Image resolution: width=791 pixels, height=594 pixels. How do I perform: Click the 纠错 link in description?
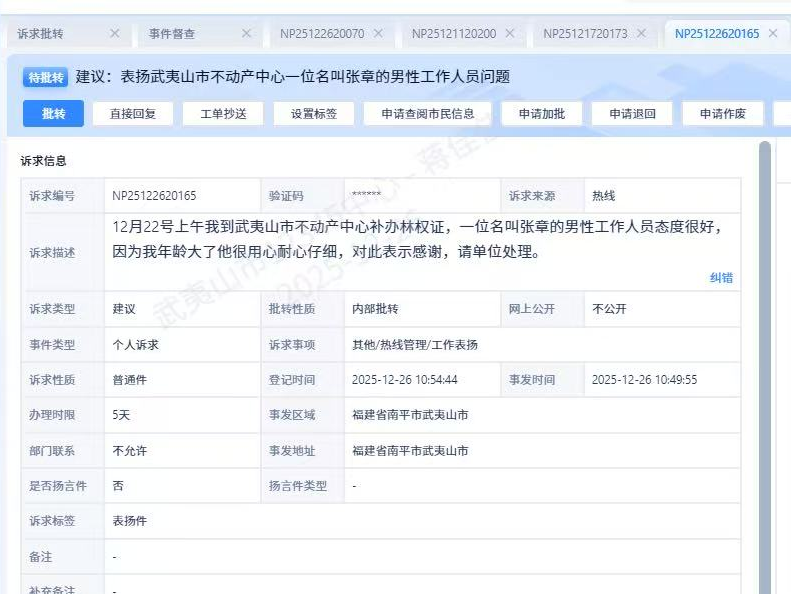(721, 278)
